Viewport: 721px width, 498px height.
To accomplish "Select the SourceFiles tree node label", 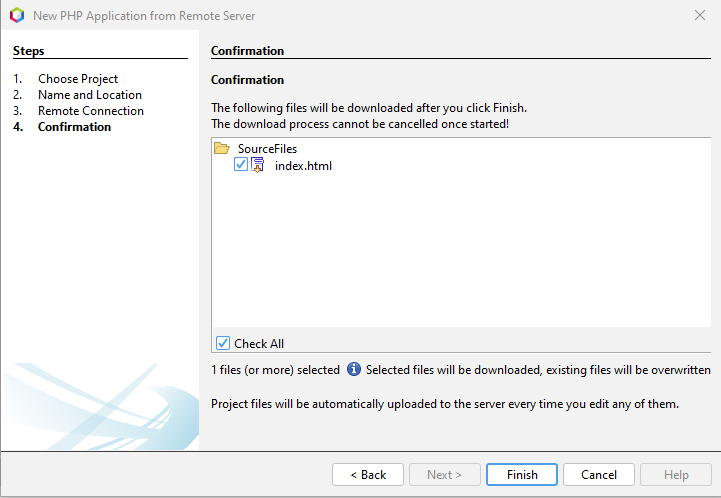I will (x=267, y=149).
